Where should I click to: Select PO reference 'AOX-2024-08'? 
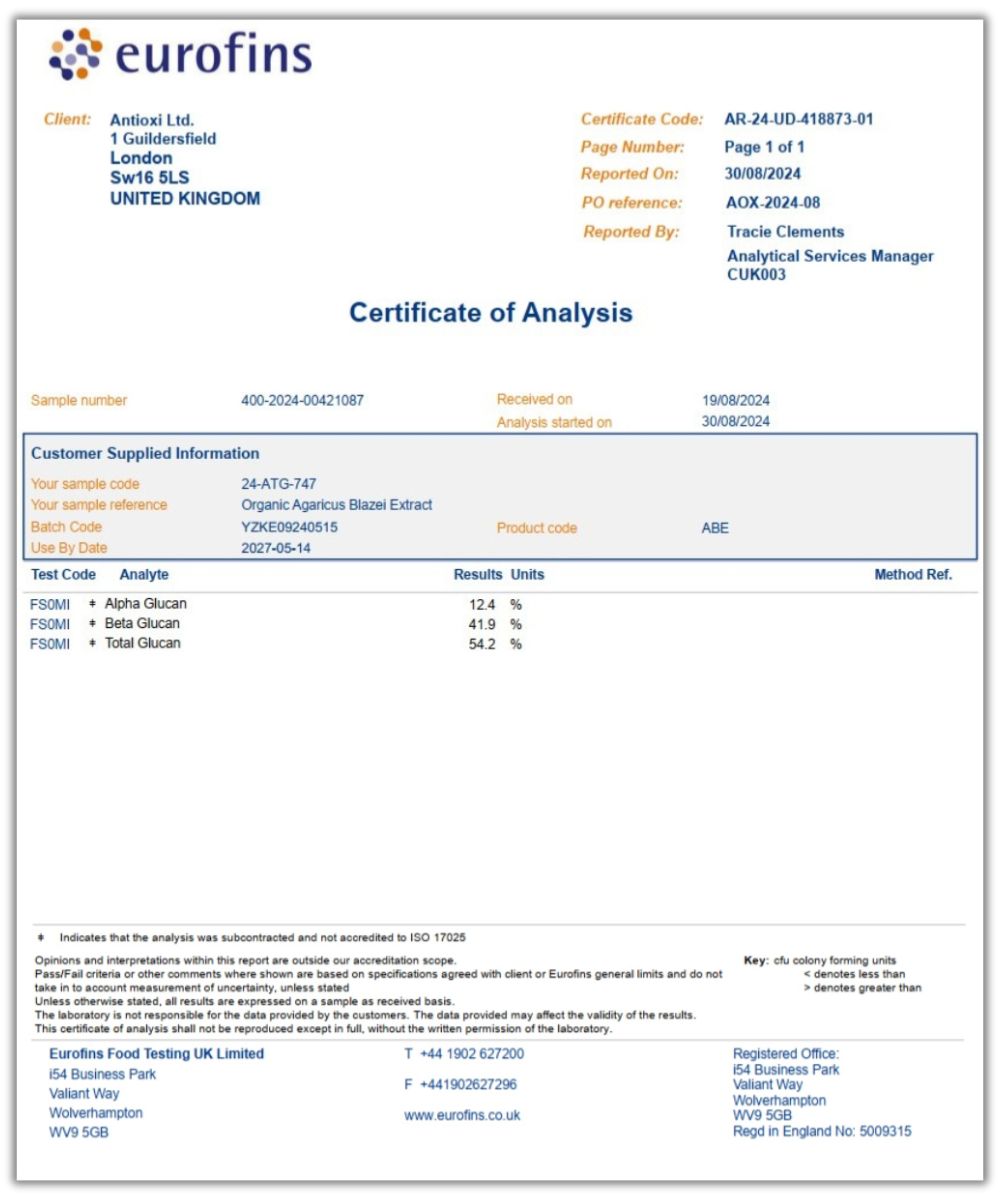(x=773, y=203)
